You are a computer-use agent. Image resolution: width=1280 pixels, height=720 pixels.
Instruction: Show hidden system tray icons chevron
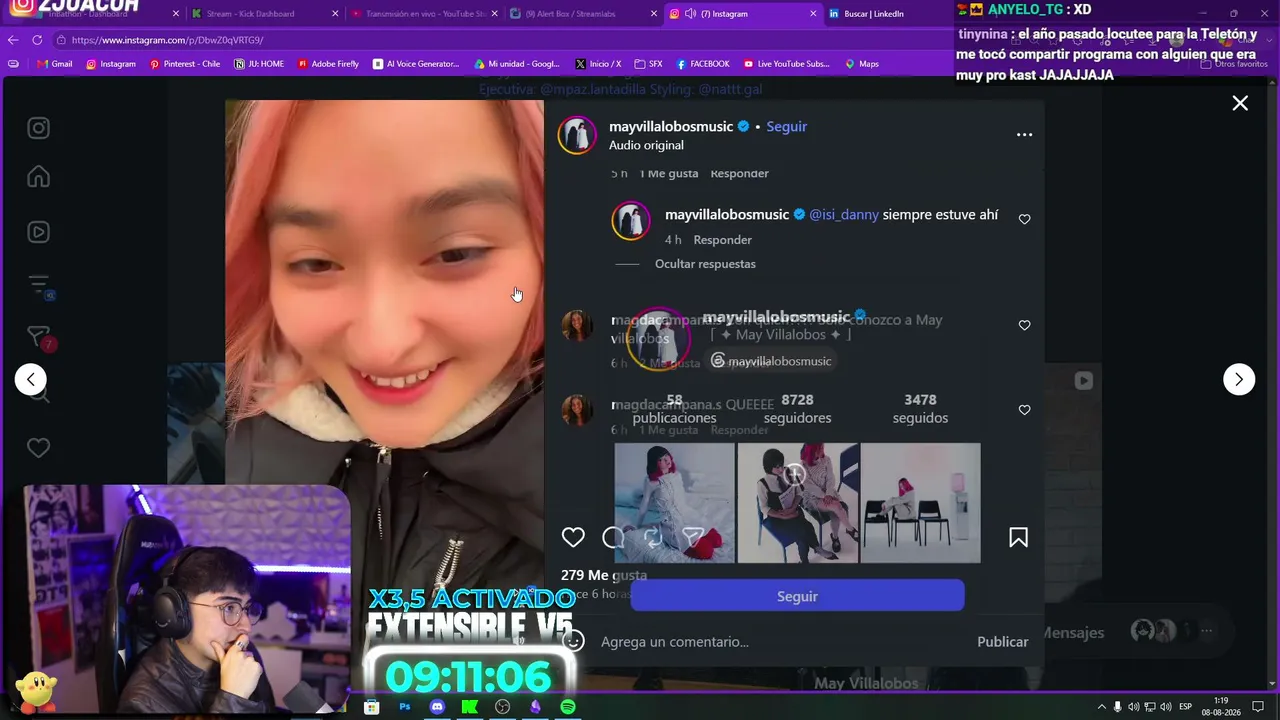tap(1102, 707)
